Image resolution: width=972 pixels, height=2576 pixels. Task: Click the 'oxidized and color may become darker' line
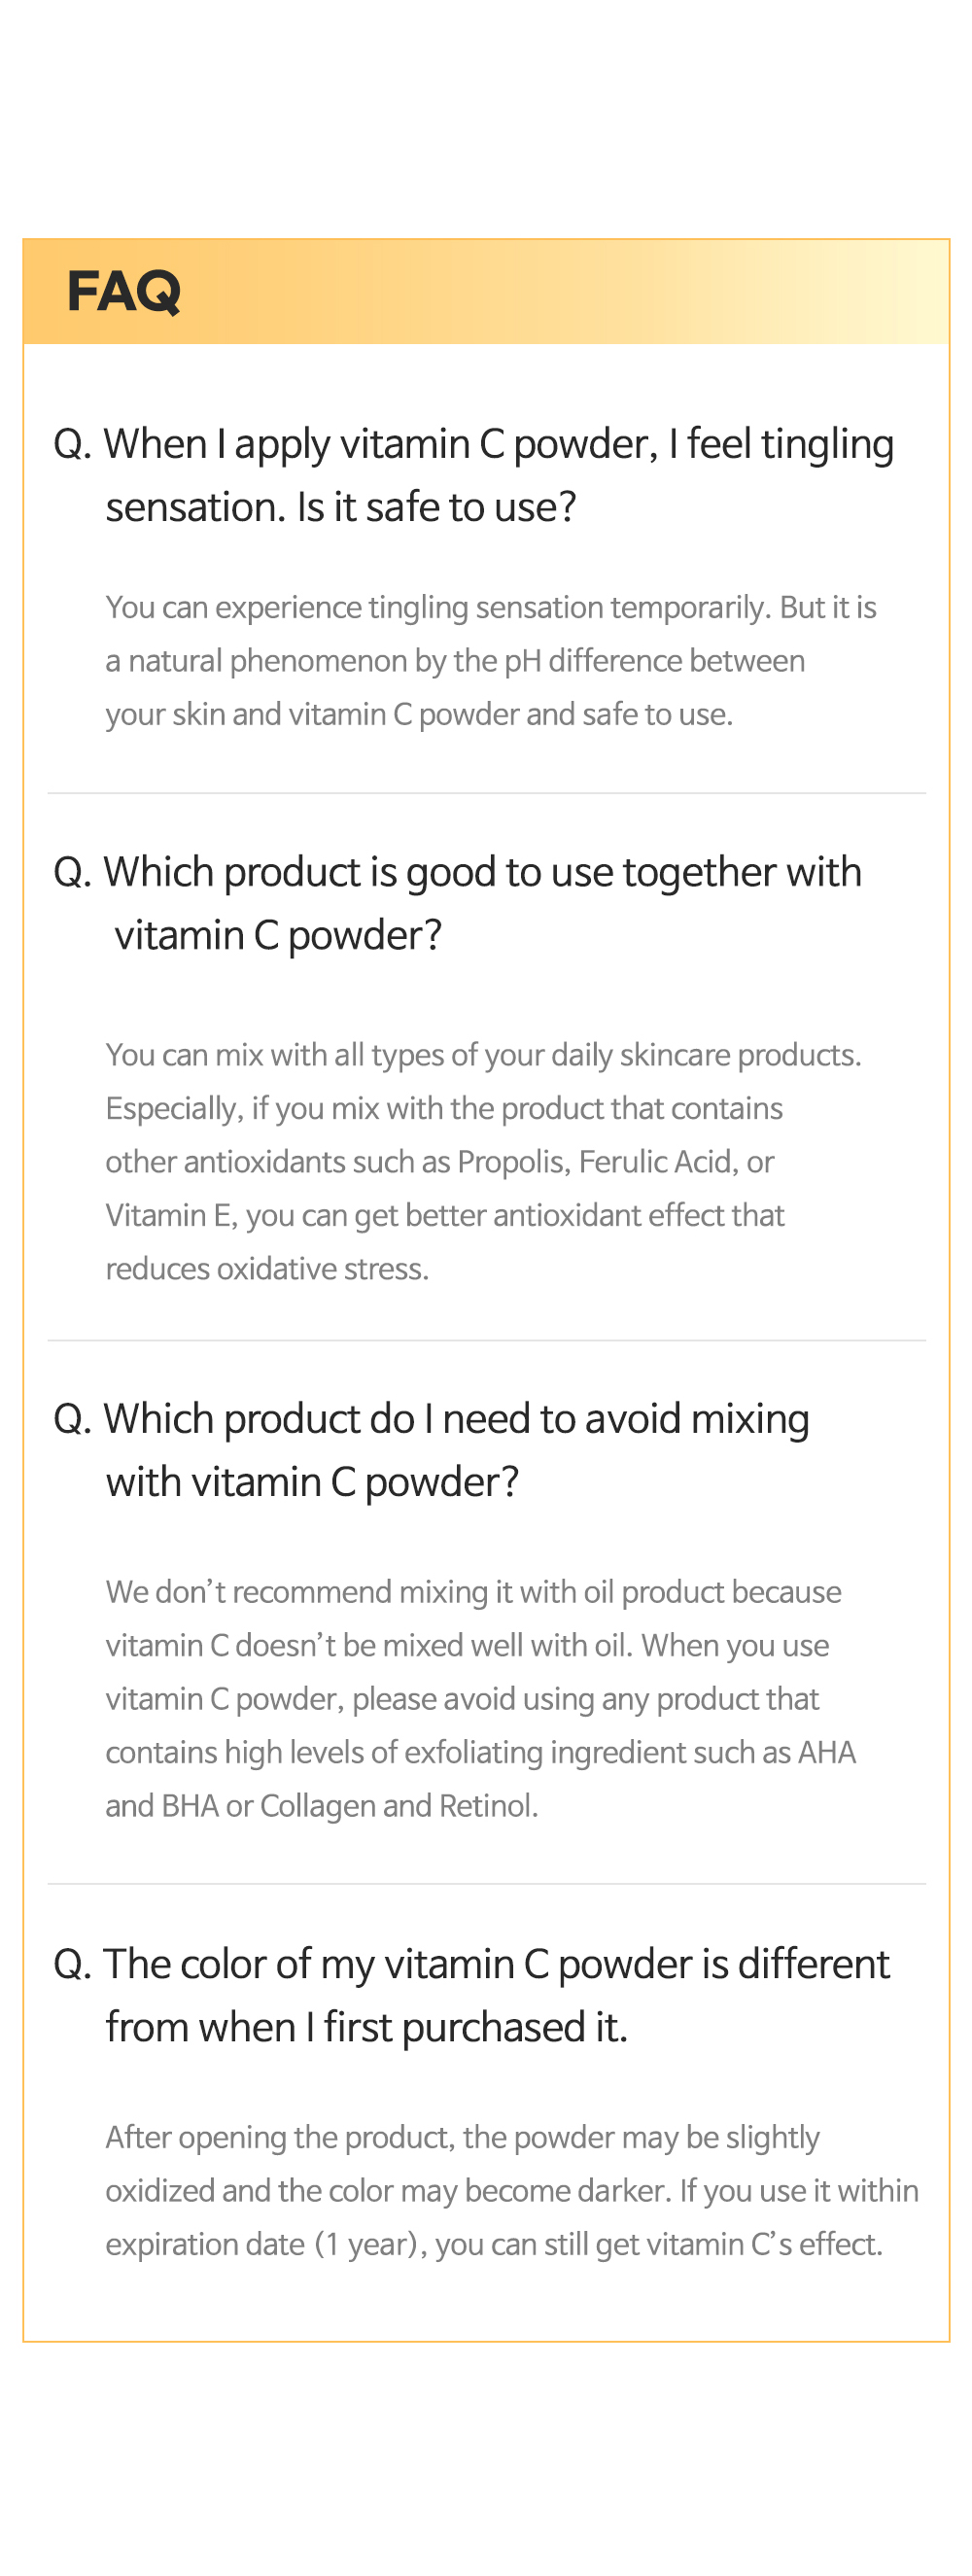click(x=512, y=2190)
